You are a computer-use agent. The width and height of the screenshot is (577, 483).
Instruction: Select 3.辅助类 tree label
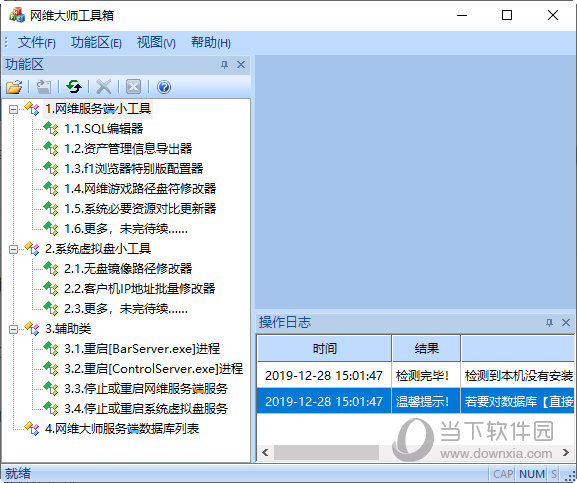tap(68, 328)
